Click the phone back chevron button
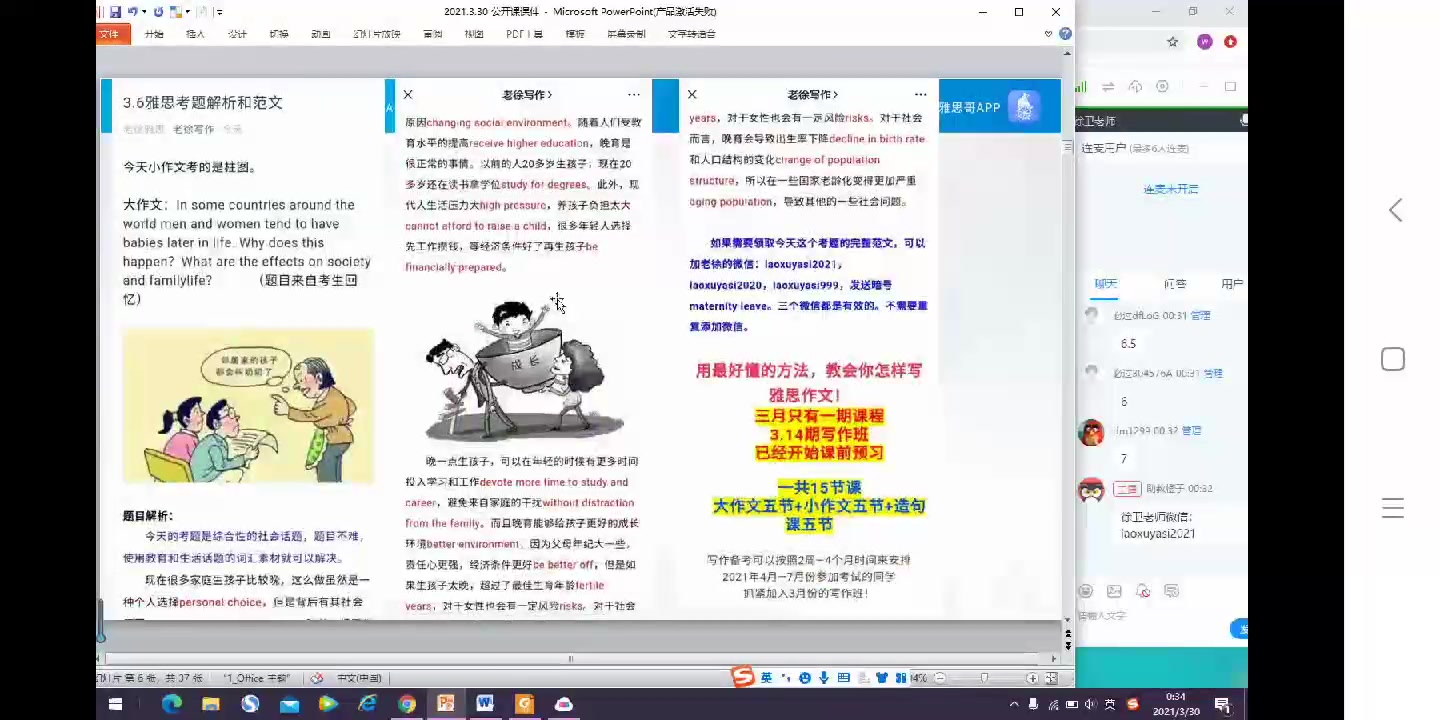1440x720 pixels. click(x=1395, y=210)
